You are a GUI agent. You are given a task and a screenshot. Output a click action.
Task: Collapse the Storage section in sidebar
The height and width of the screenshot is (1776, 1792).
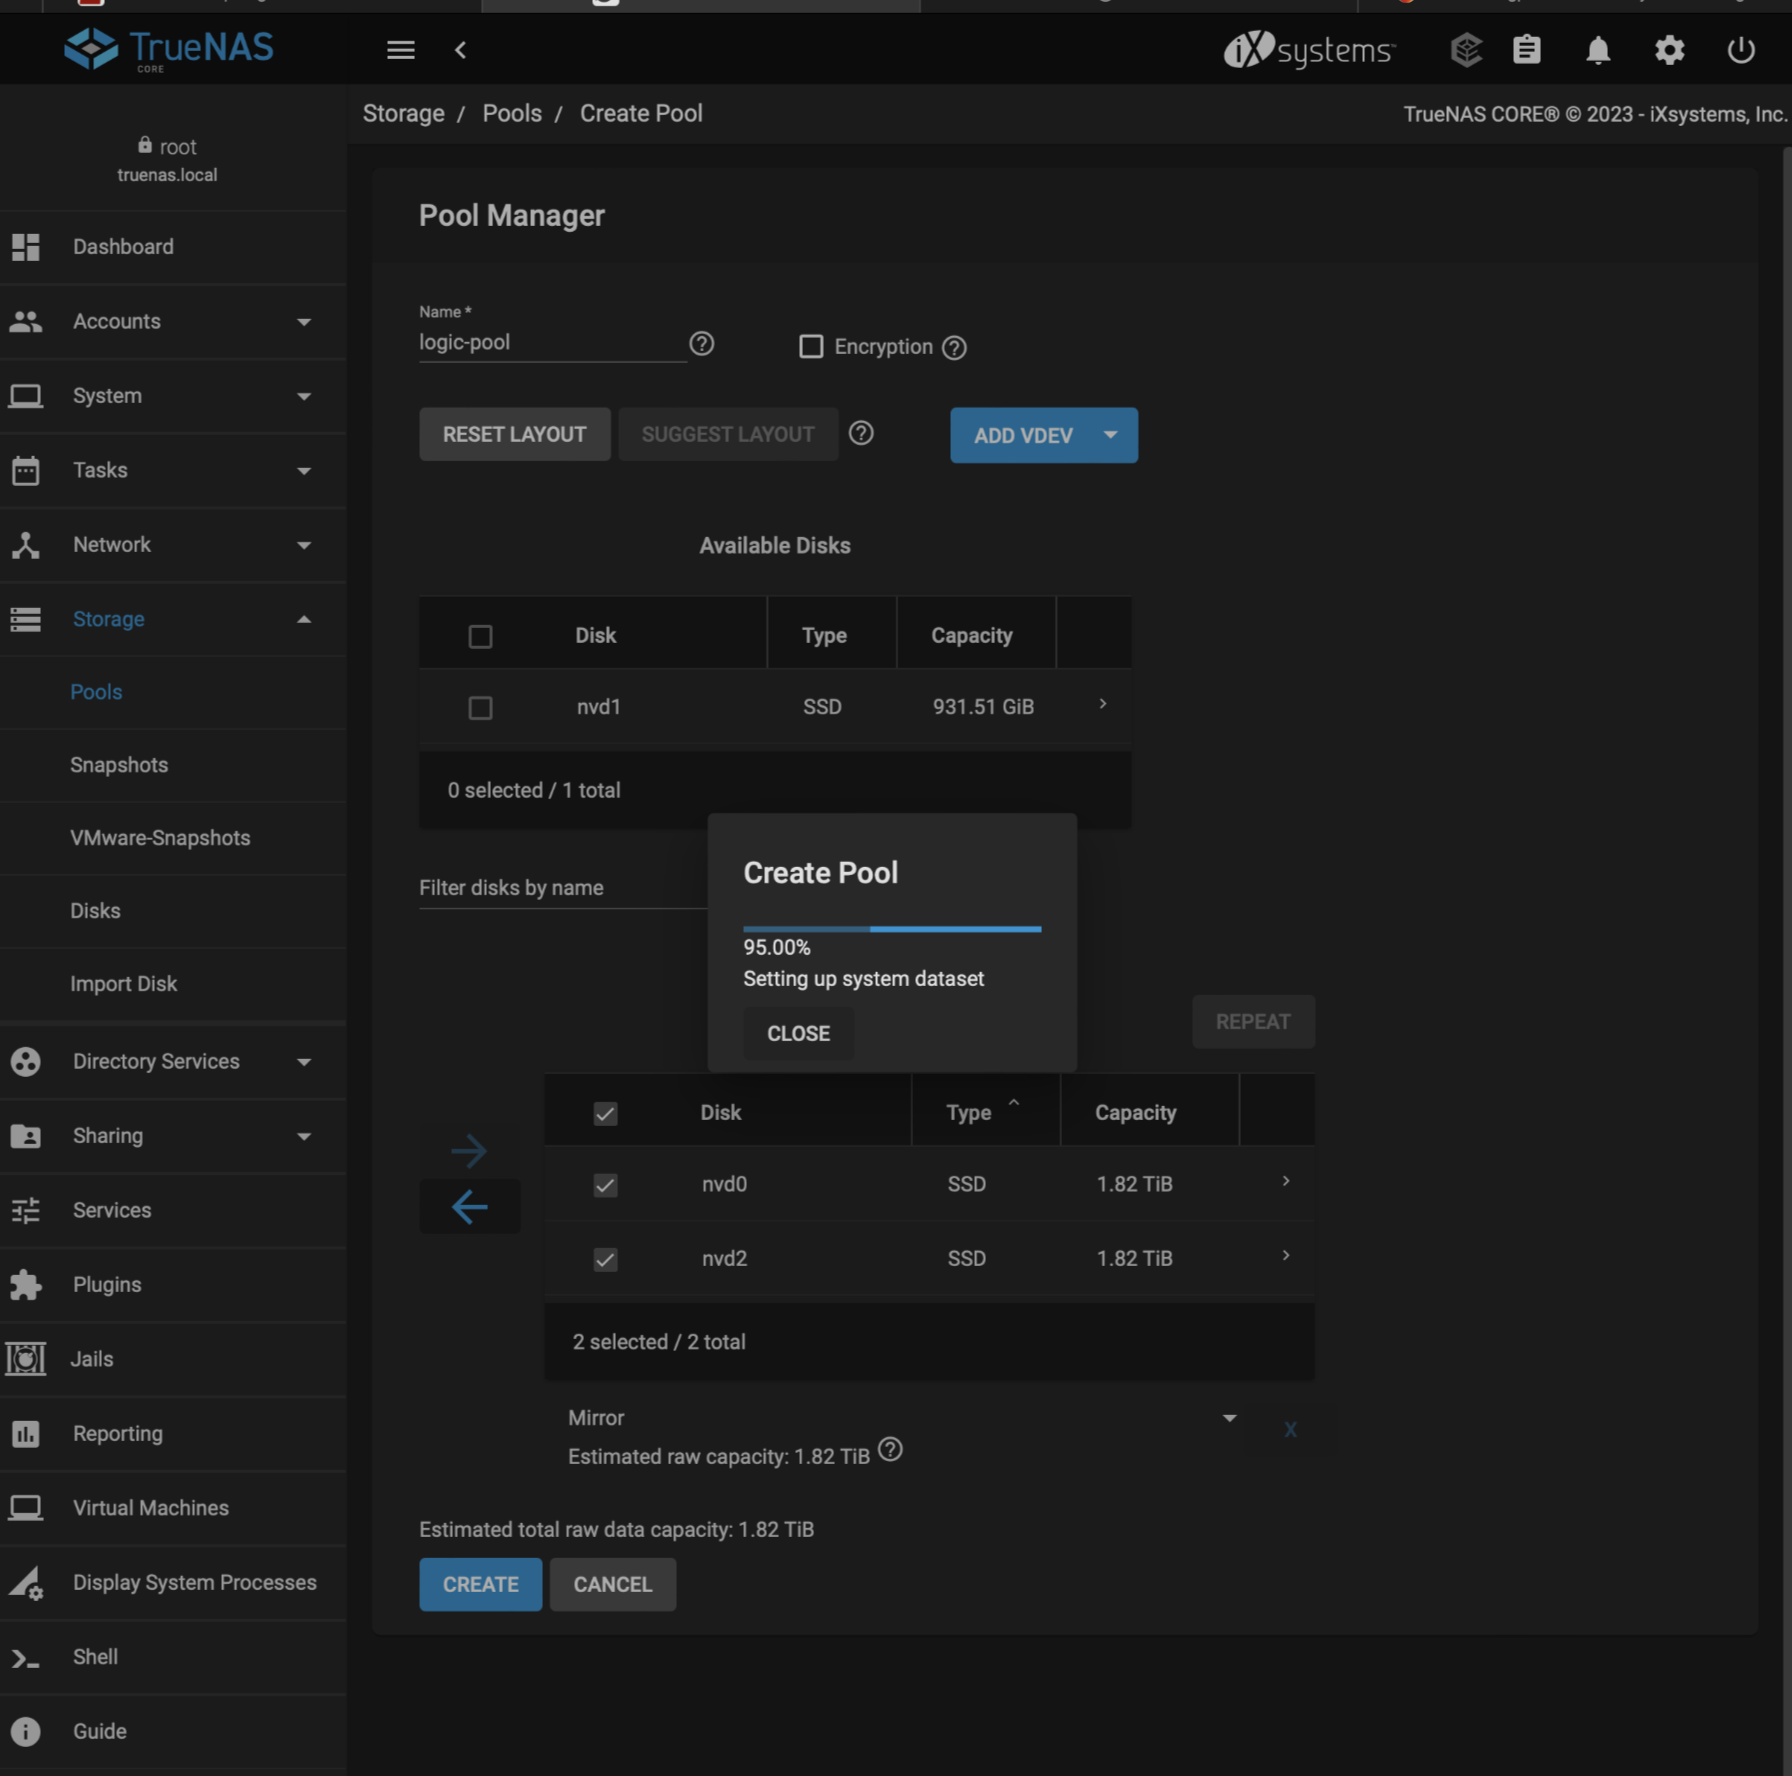click(305, 619)
